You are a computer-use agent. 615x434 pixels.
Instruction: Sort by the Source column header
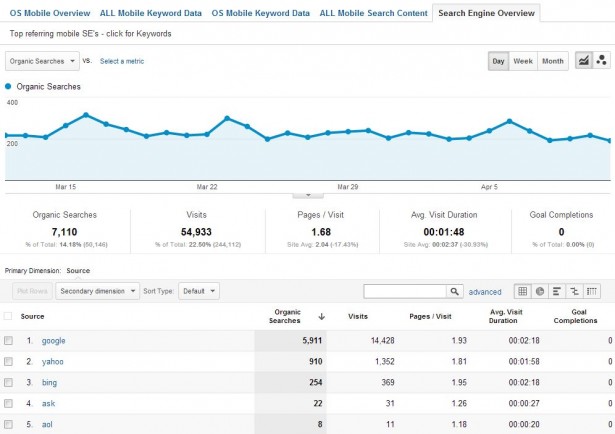tap(32, 316)
